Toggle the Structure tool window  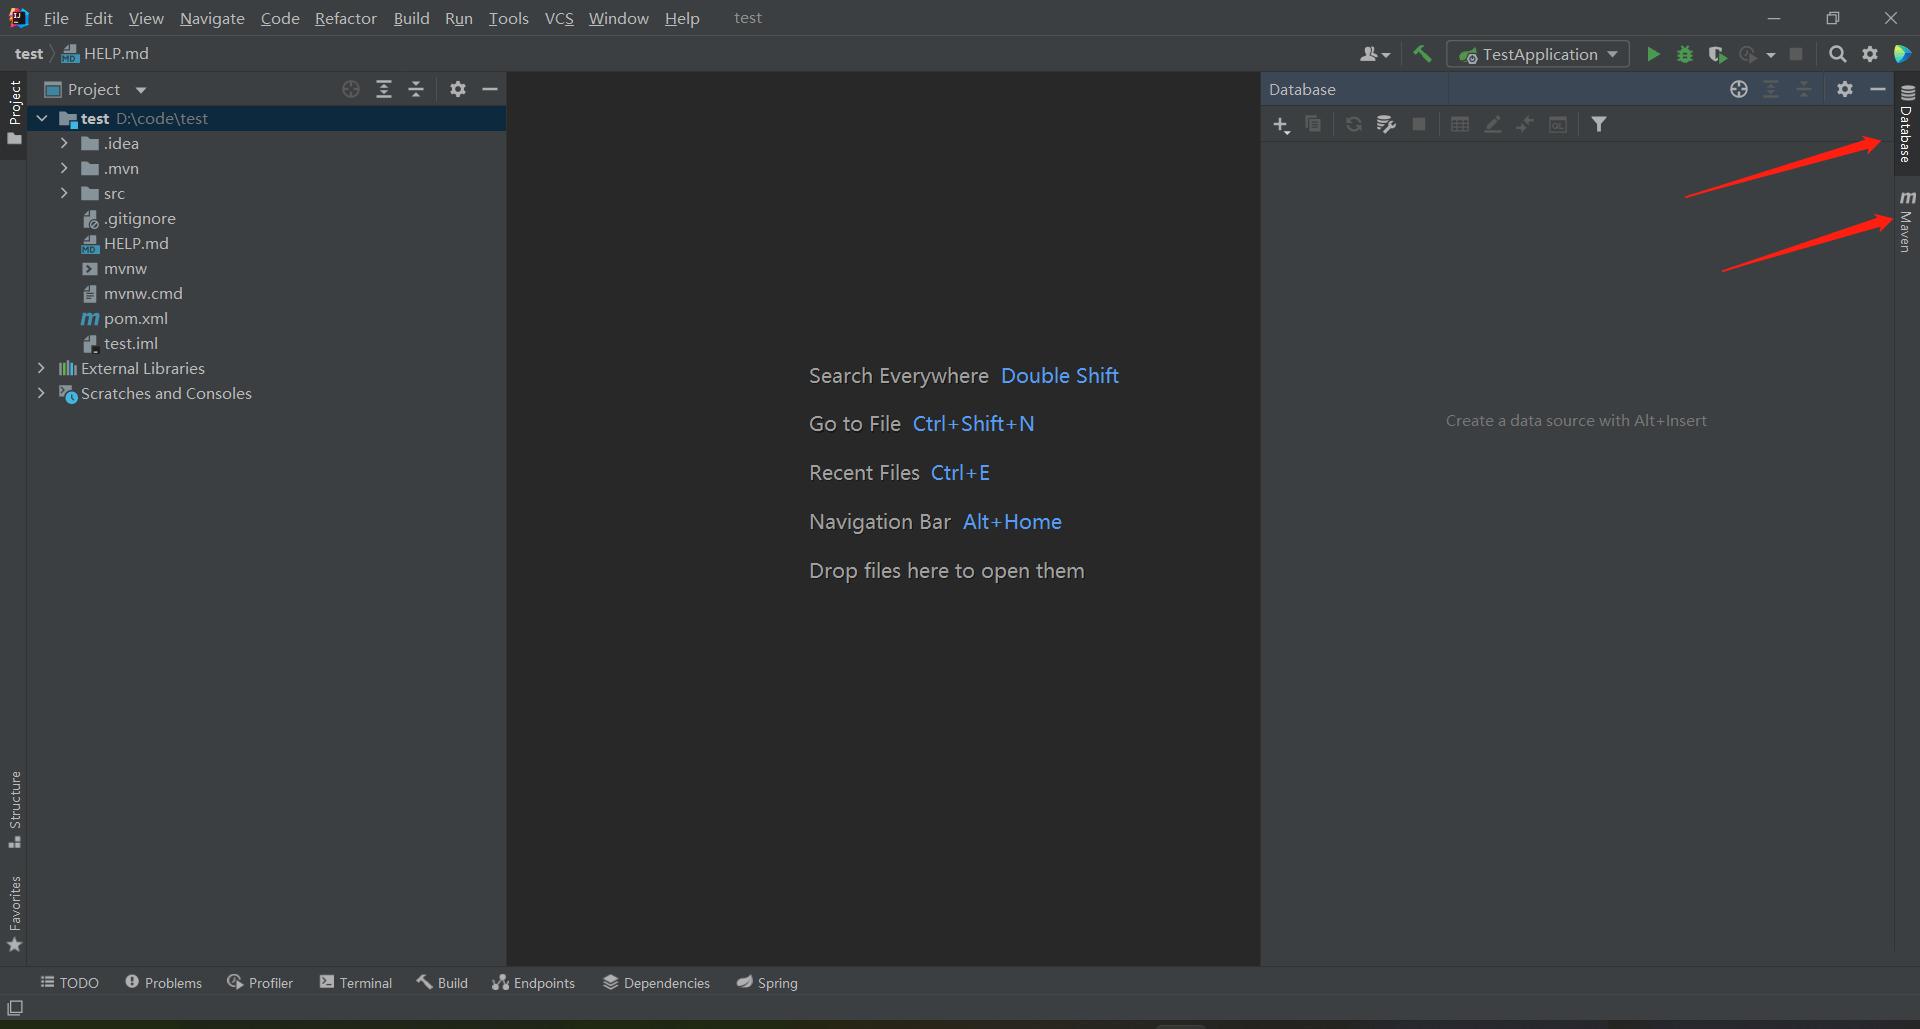14,808
